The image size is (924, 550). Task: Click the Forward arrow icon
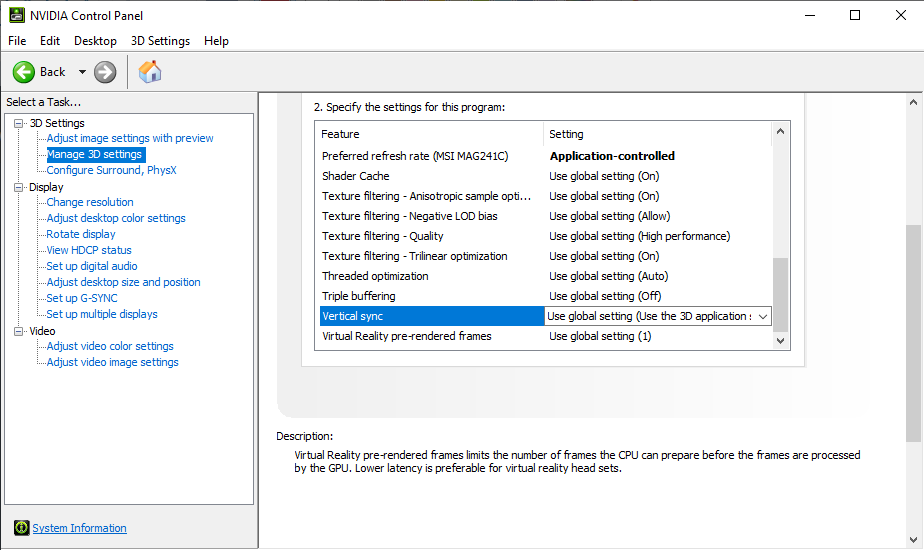[x=105, y=72]
